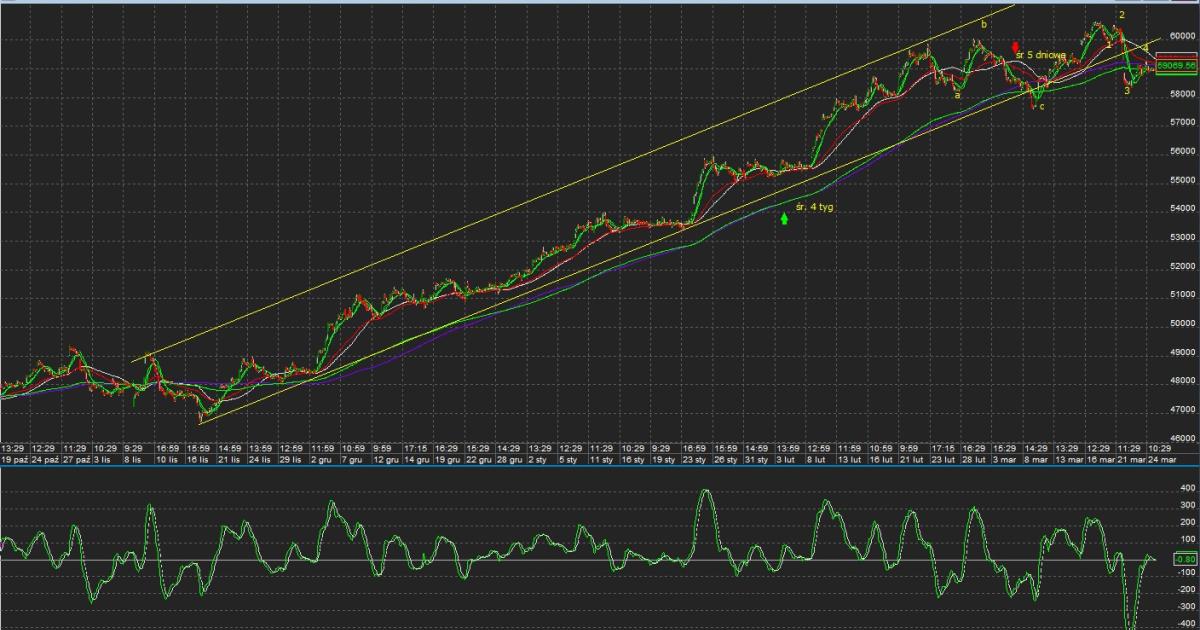This screenshot has width=1200, height=630.
Task: Select wave count label '3' at dip
Action: pos(1127,91)
